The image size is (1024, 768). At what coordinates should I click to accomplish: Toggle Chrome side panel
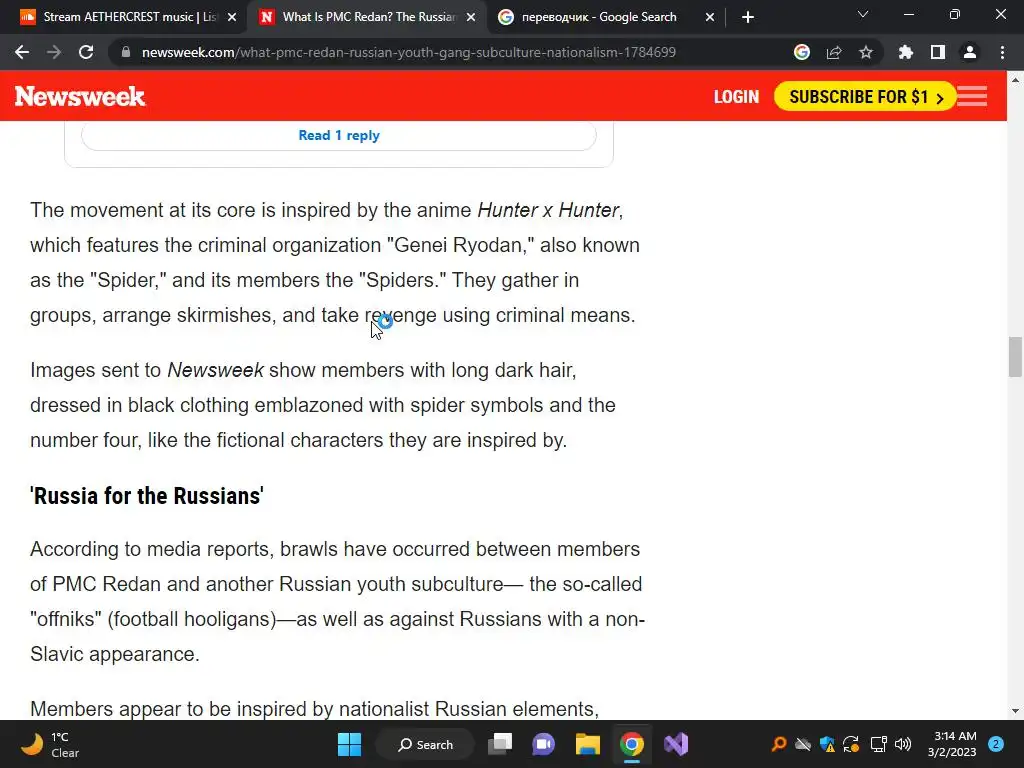[x=938, y=52]
